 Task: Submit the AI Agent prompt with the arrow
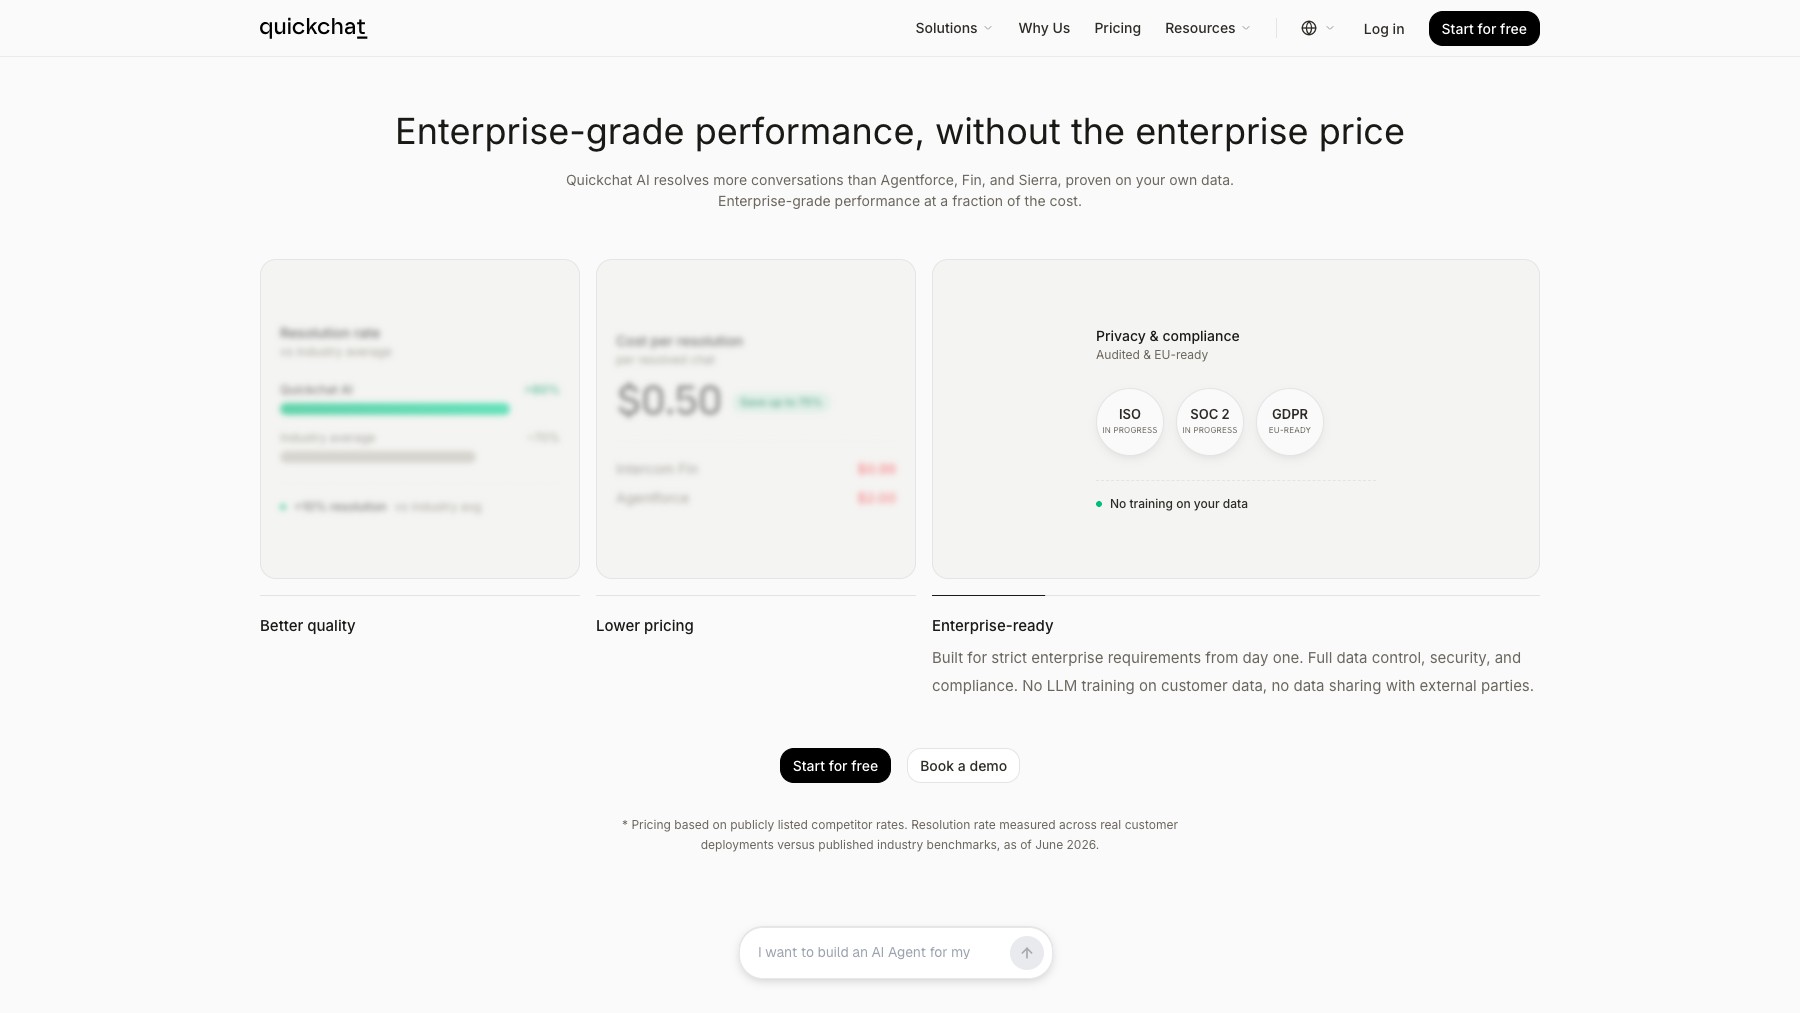pos(1026,953)
